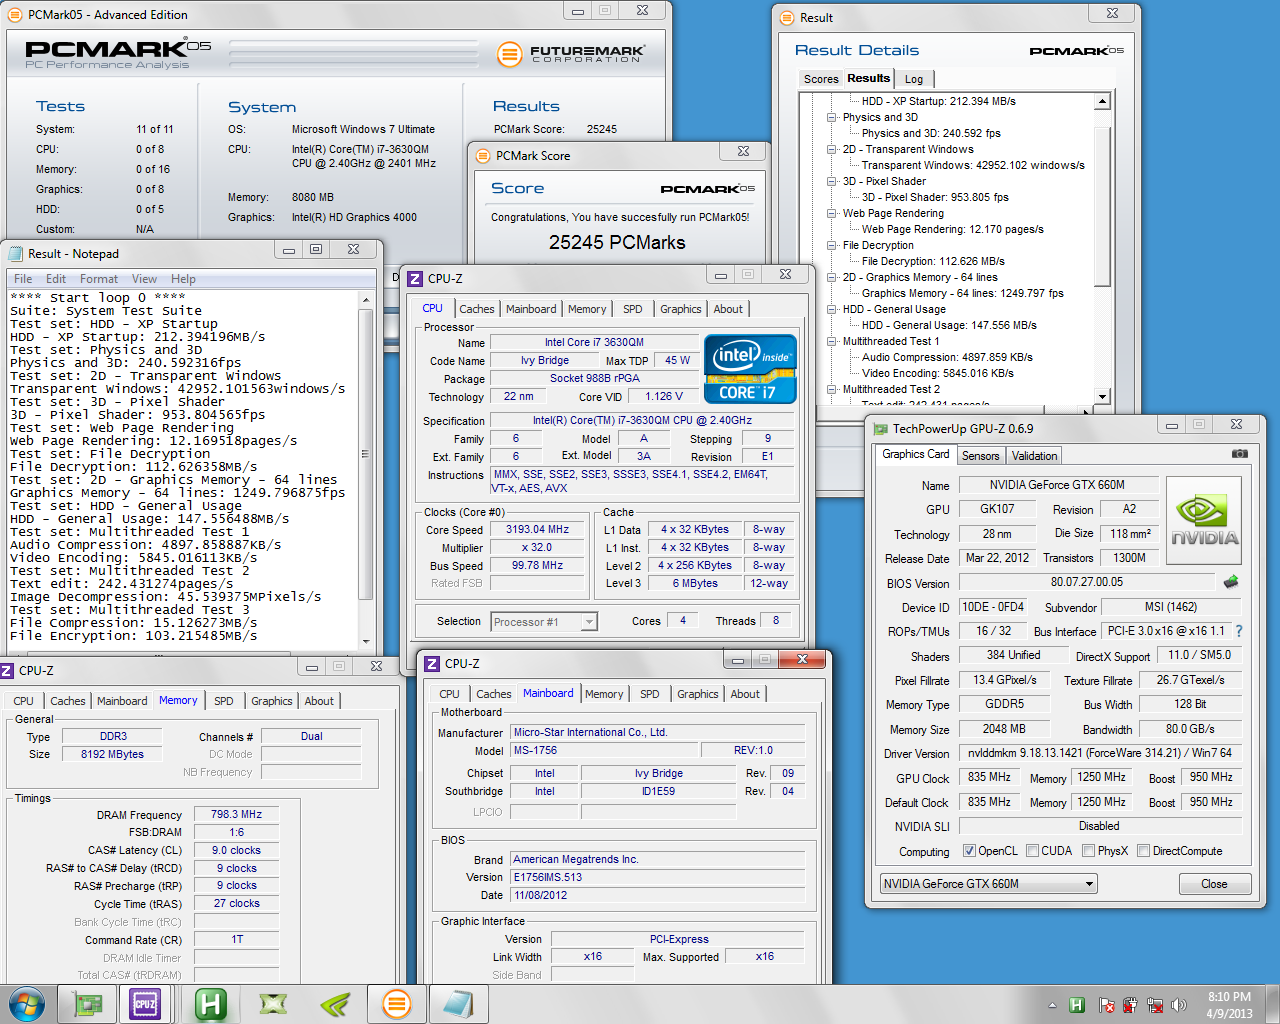Open the Format menu in Notepad
The height and width of the screenshot is (1024, 1280).
coord(99,279)
